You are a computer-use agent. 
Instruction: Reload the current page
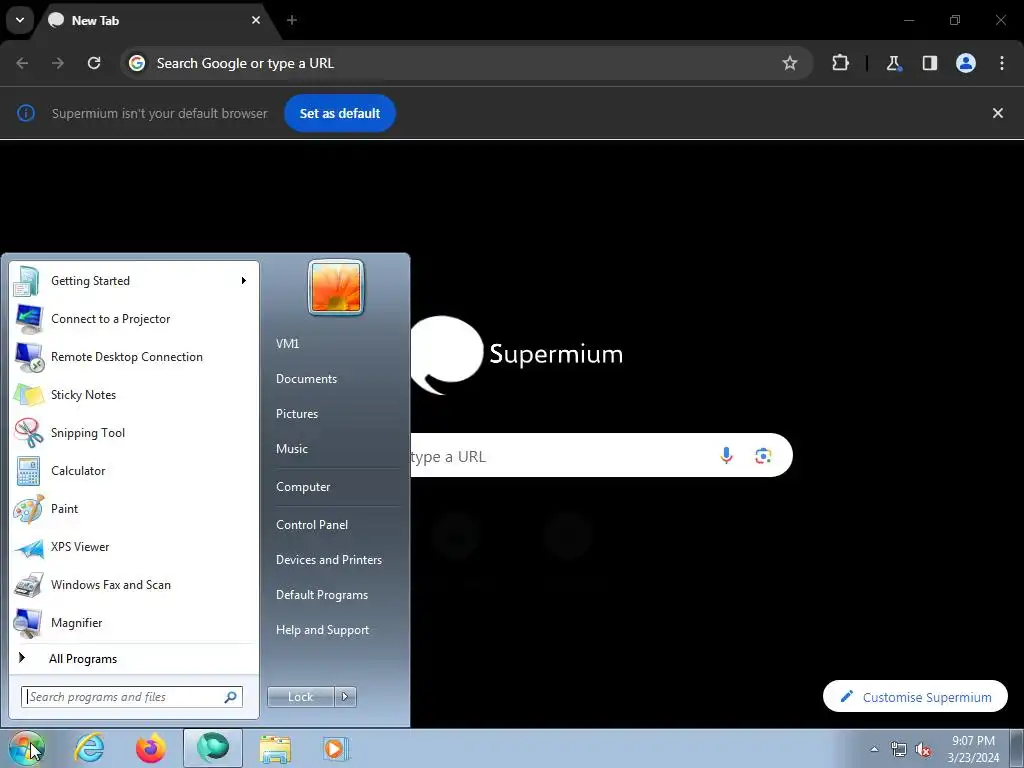pyautogui.click(x=94, y=63)
